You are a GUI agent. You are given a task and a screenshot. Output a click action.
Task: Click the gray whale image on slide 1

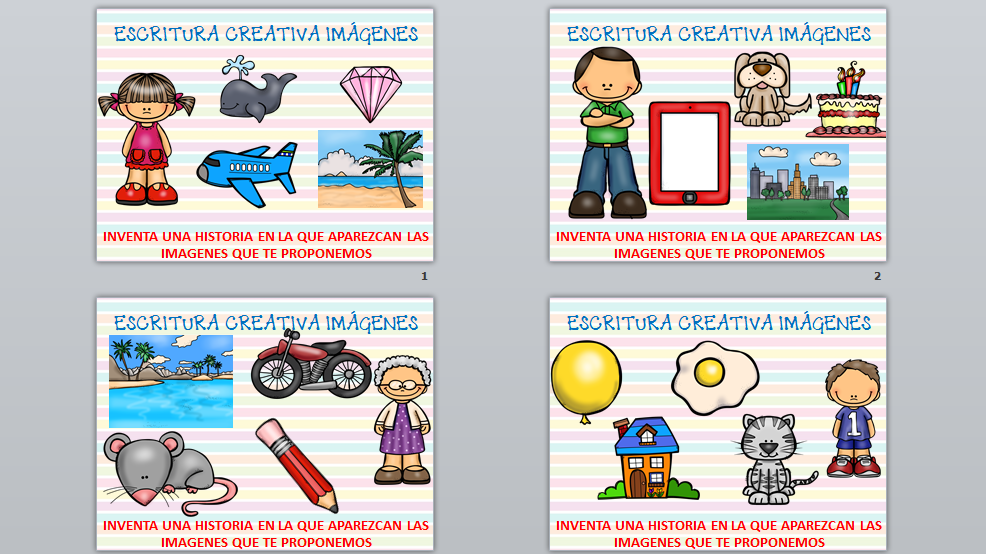pyautogui.click(x=257, y=89)
